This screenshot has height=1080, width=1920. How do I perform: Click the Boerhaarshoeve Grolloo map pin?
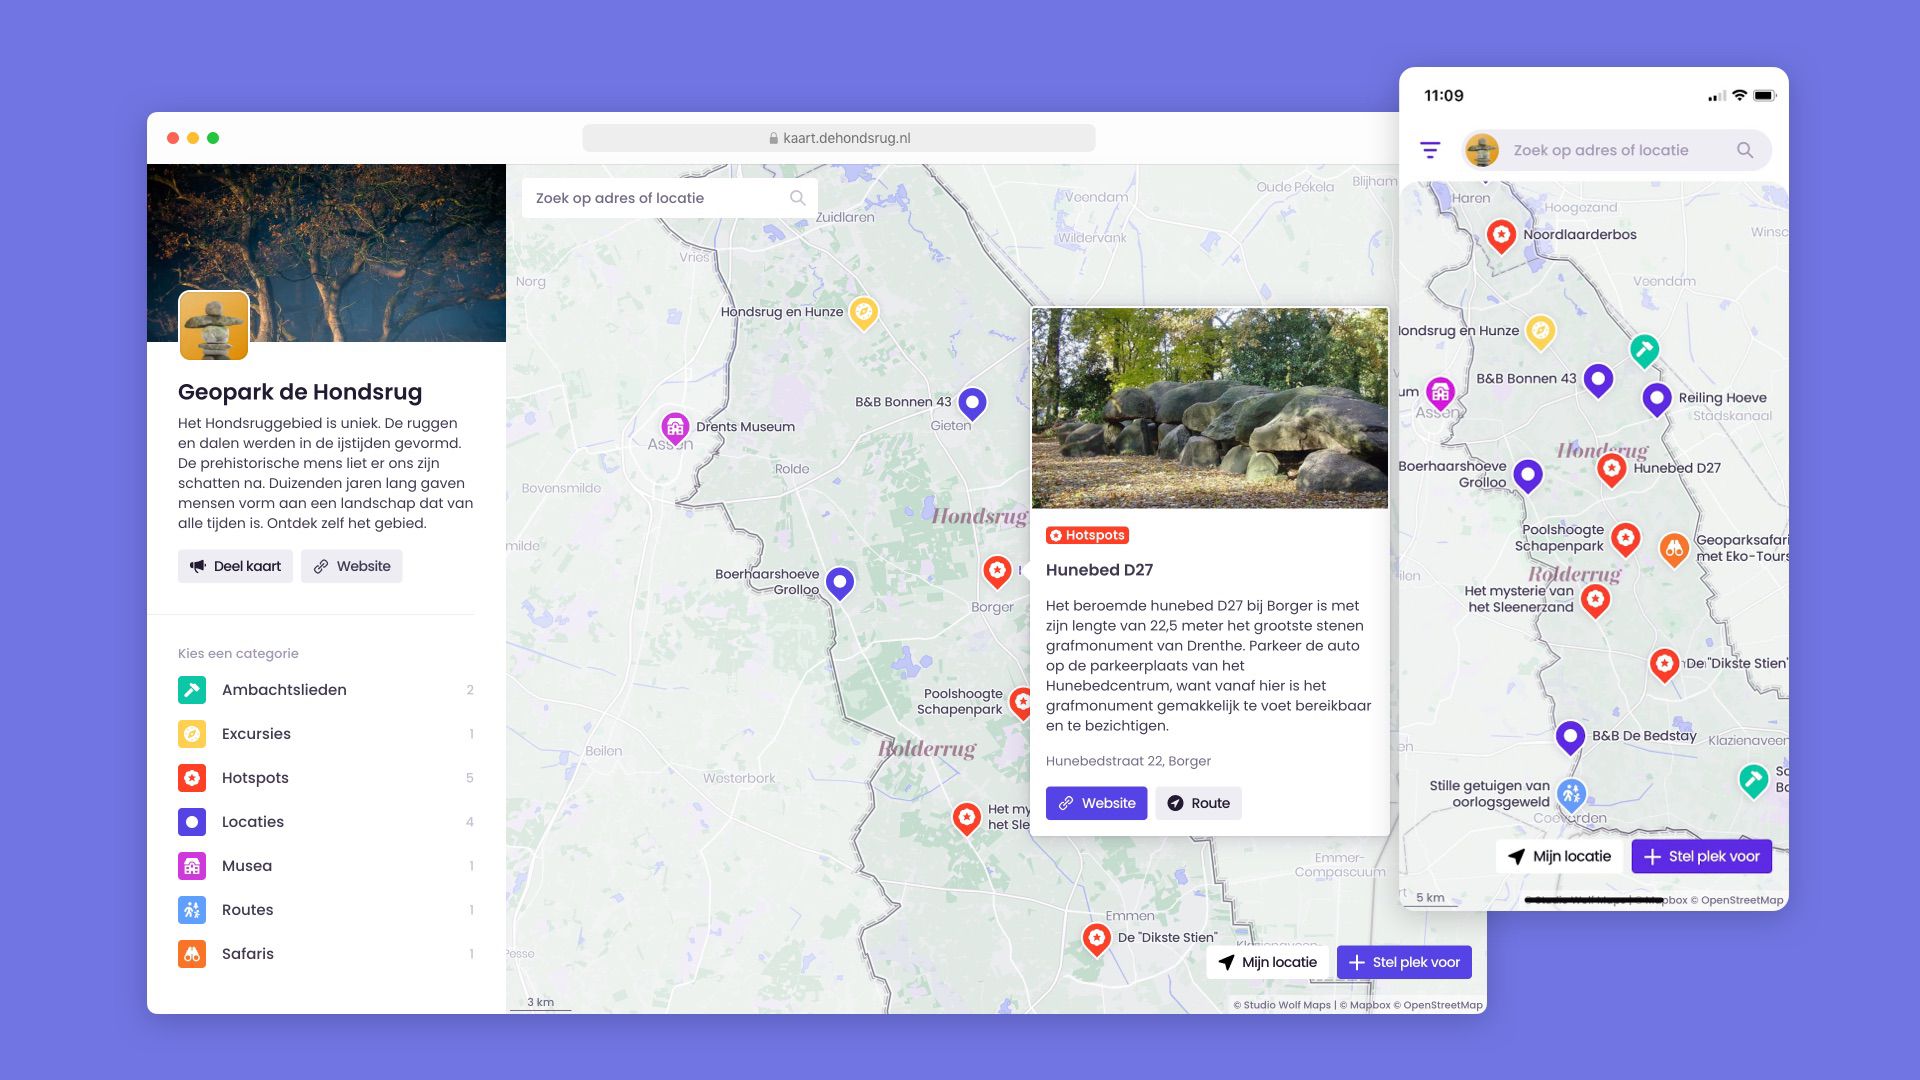pos(840,581)
